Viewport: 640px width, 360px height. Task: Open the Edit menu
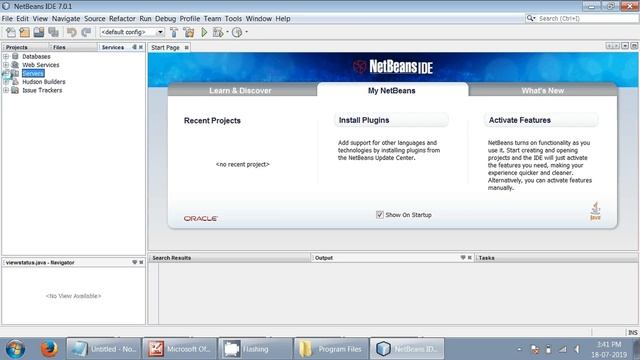coord(22,19)
